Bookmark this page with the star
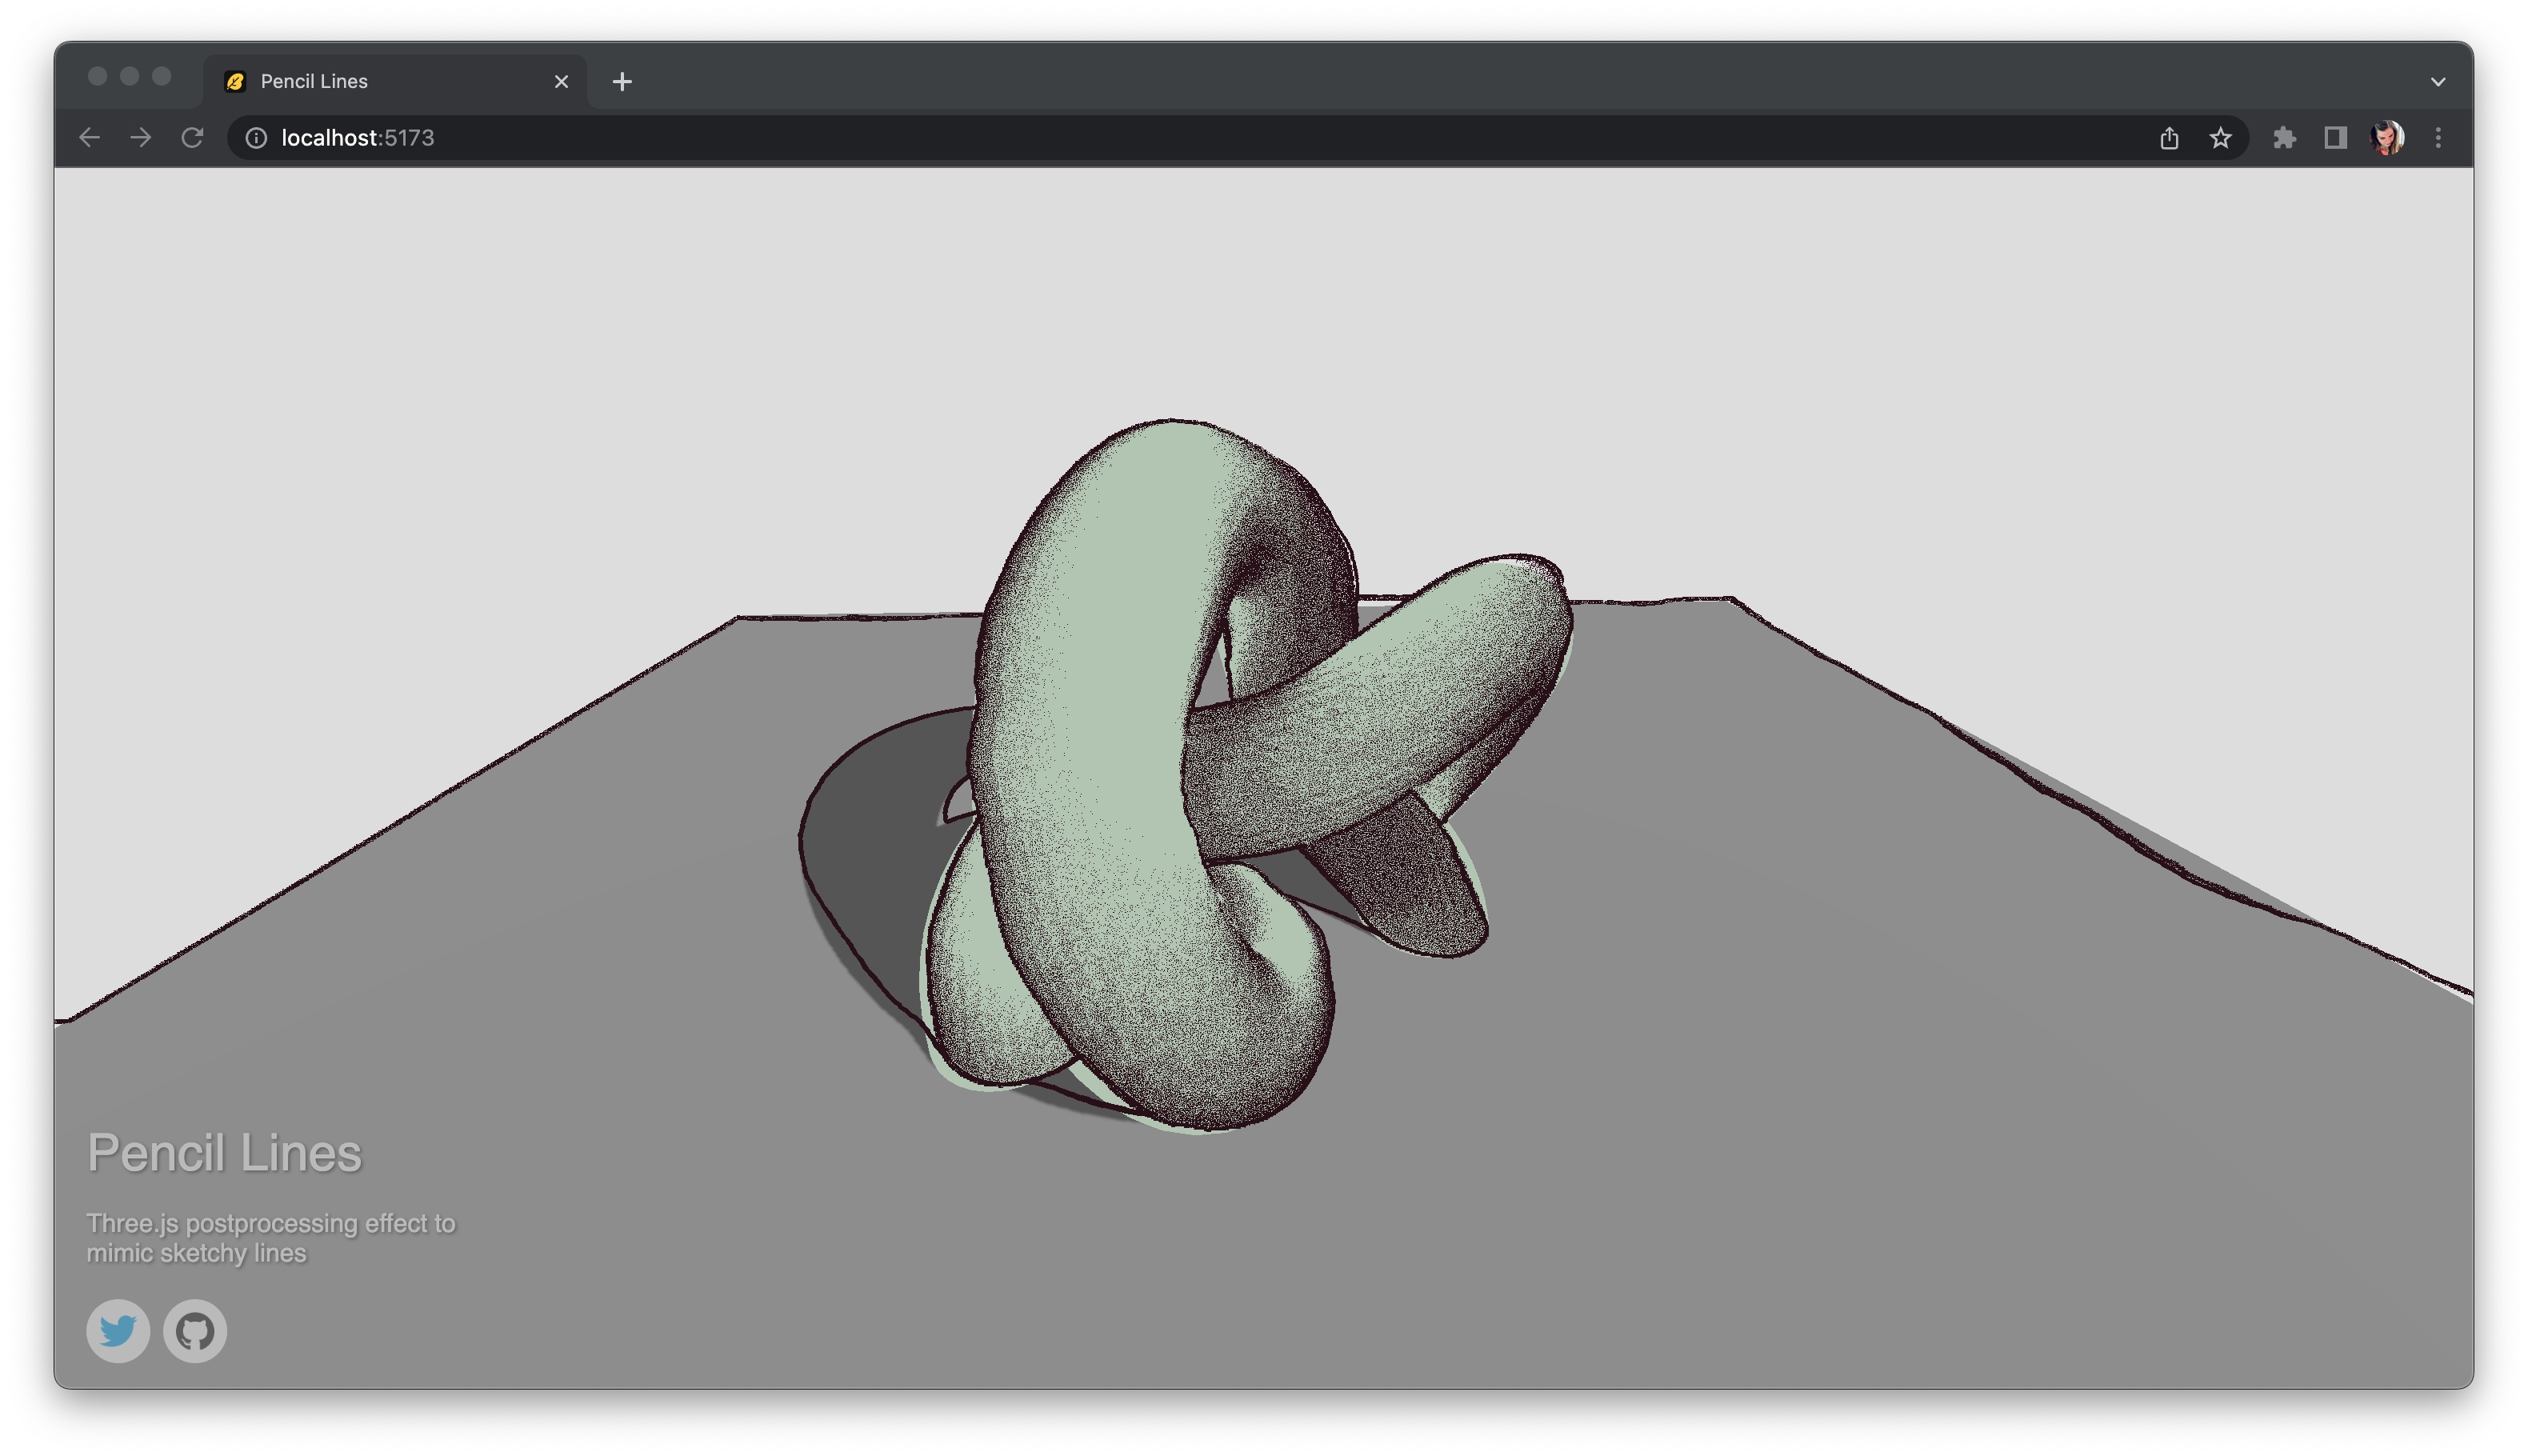 (2220, 138)
